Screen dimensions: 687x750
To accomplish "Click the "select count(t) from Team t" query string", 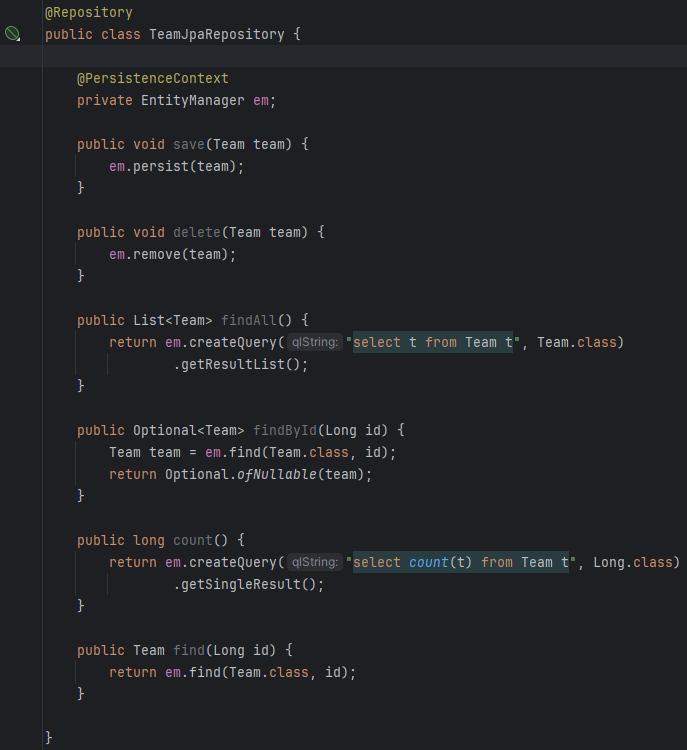I will (461, 562).
